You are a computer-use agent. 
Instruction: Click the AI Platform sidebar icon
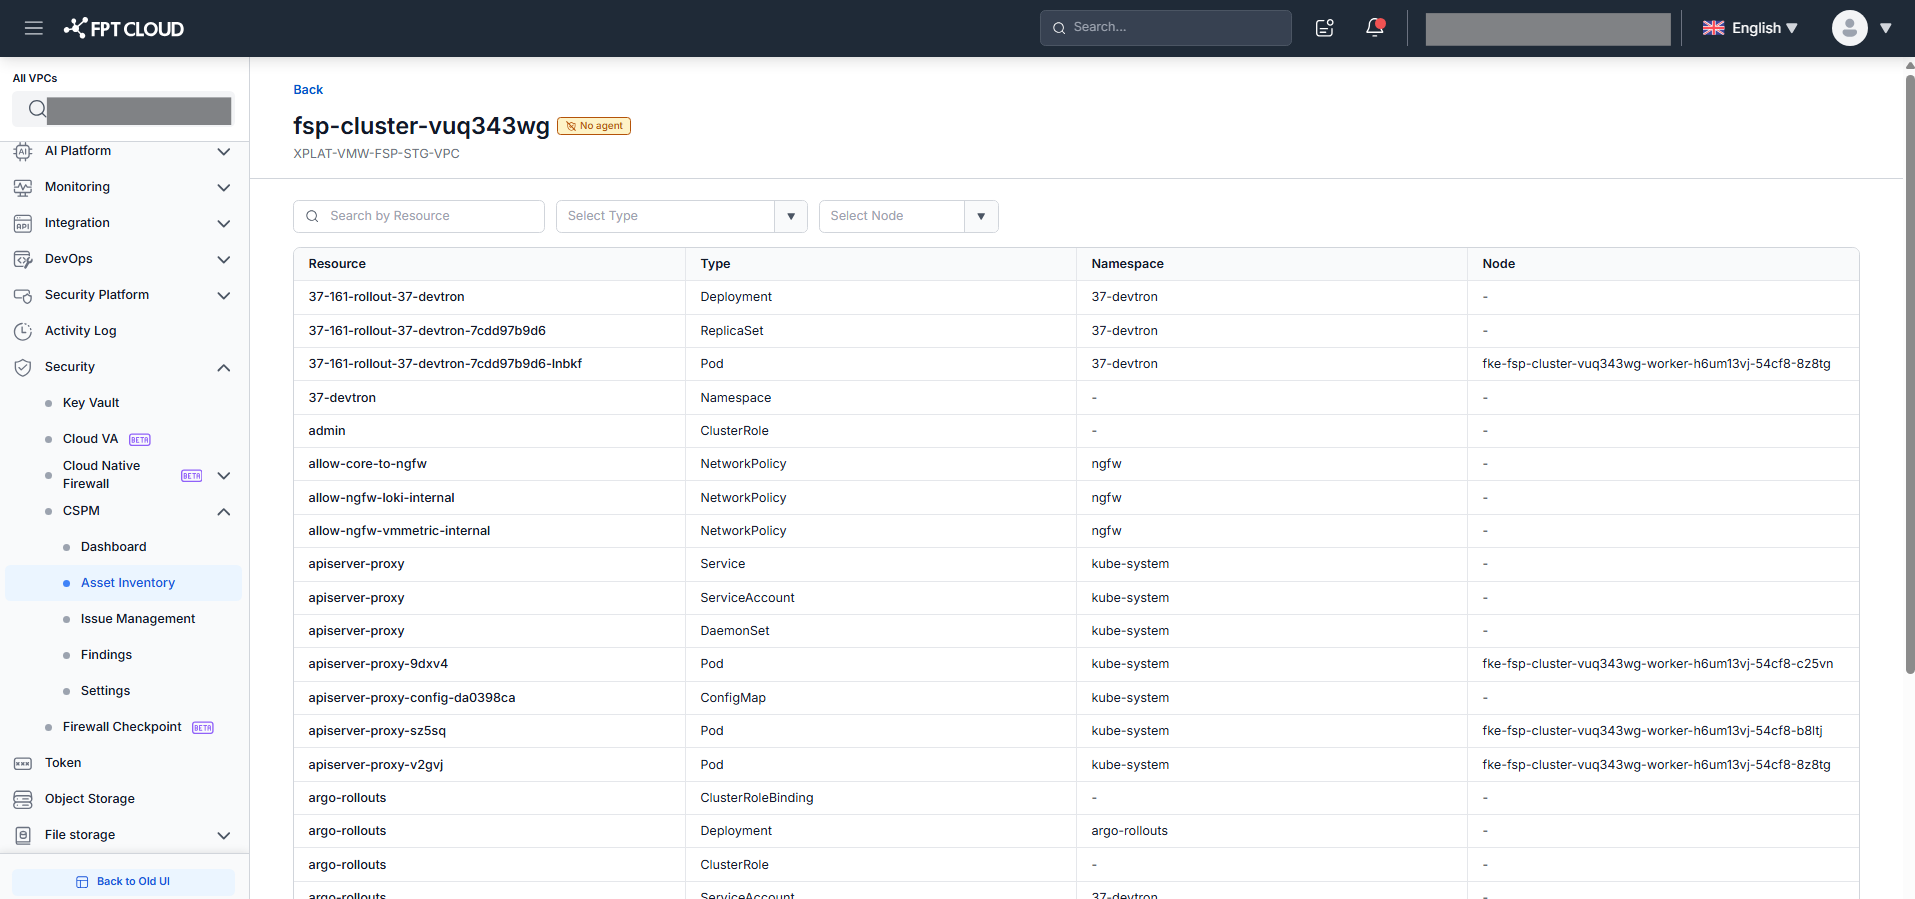coord(23,151)
